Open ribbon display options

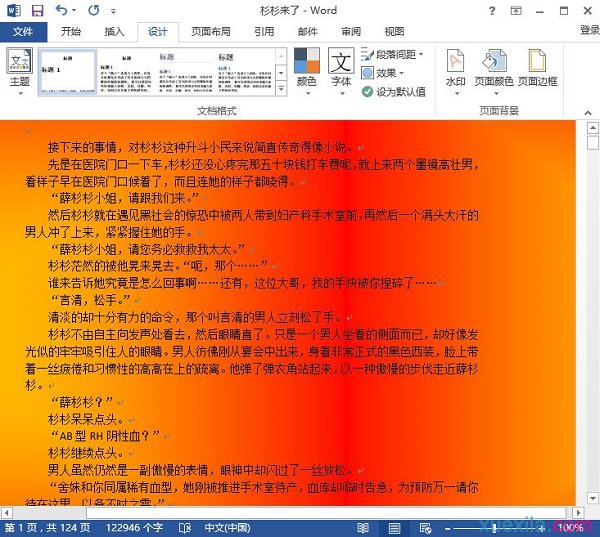pos(516,11)
